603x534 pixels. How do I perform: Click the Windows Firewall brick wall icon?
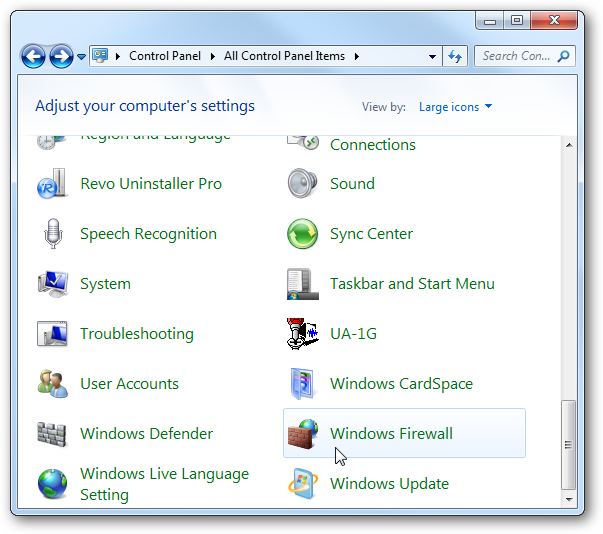pyautogui.click(x=302, y=434)
